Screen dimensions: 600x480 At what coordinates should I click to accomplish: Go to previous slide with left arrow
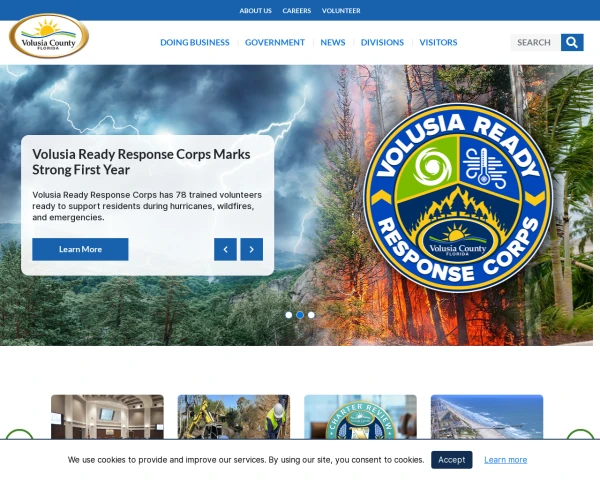tap(225, 249)
